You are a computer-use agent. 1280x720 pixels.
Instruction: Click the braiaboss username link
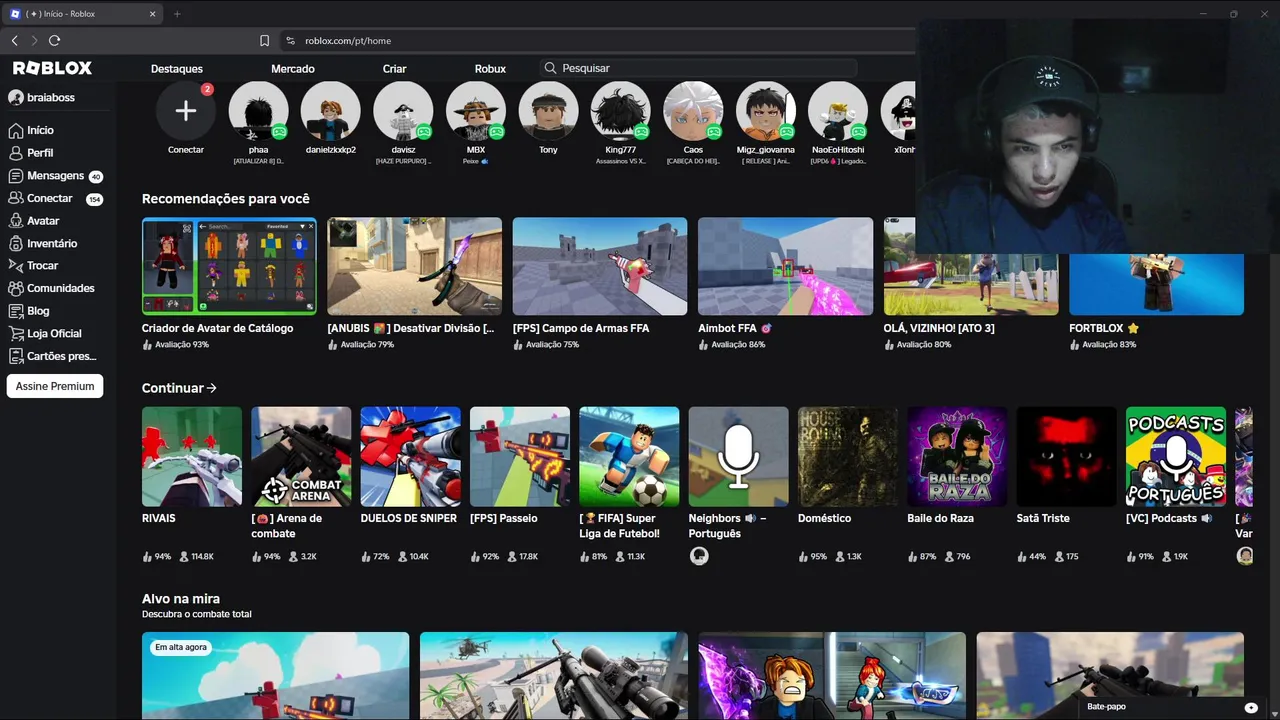(51, 98)
